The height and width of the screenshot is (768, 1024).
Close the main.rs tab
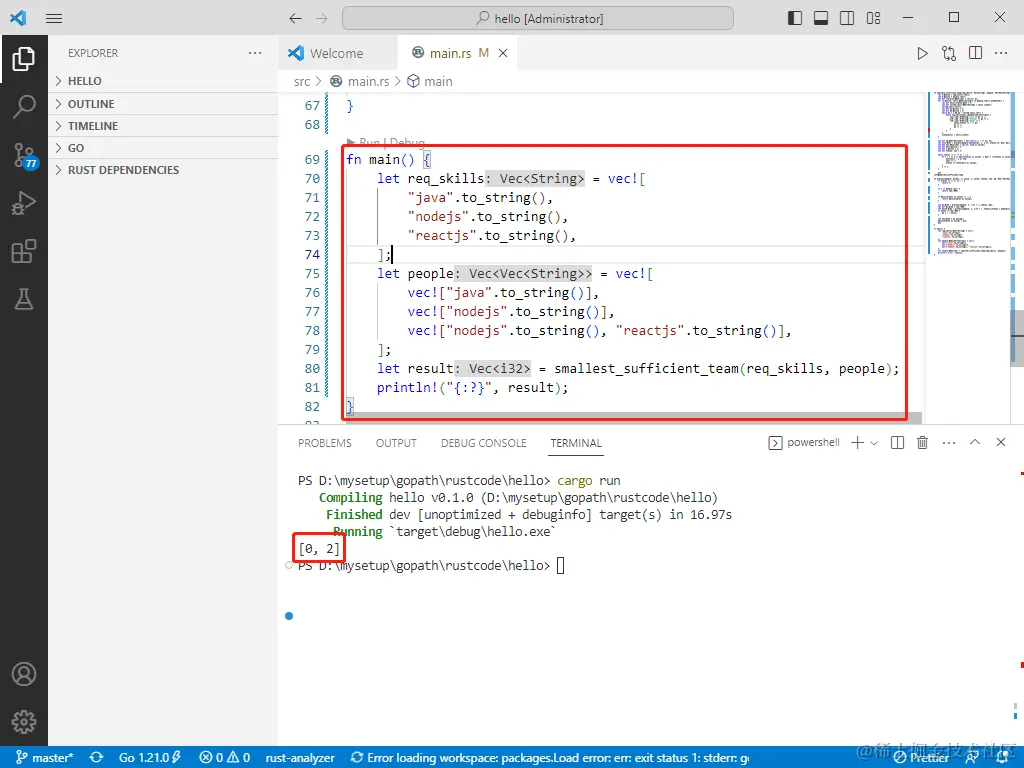pyautogui.click(x=503, y=53)
